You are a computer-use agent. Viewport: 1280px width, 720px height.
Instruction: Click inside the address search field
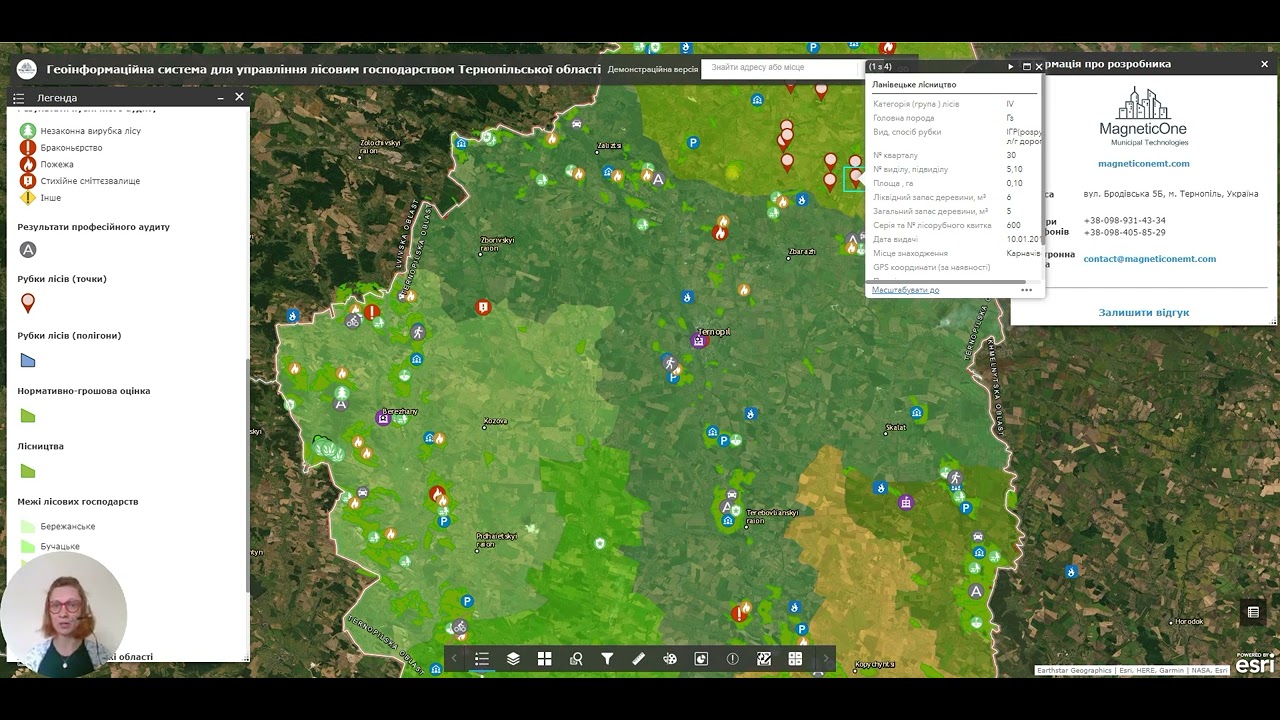pos(781,67)
